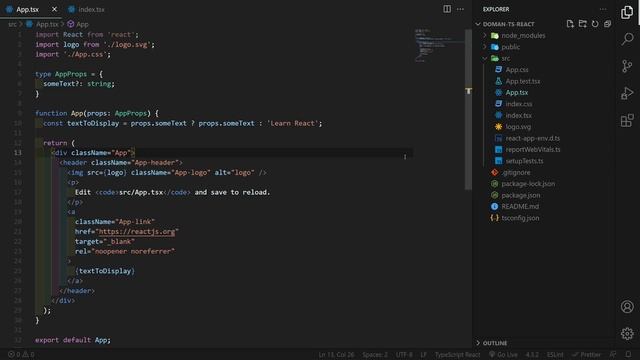Open editor more actions ellipsis
This screenshot has width=640, height=360.
[460, 9]
